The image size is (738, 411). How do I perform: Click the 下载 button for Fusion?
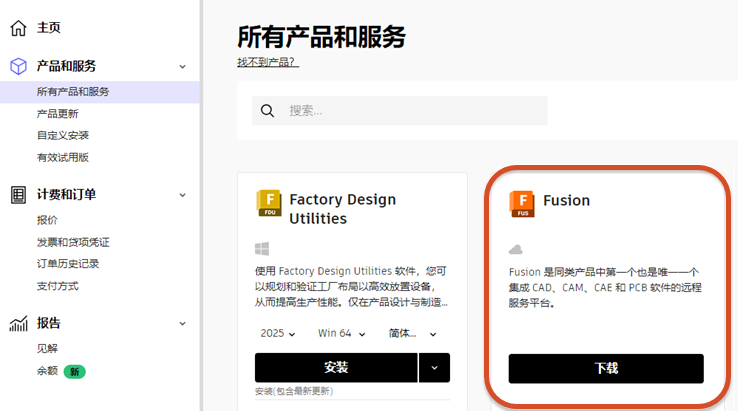click(606, 369)
